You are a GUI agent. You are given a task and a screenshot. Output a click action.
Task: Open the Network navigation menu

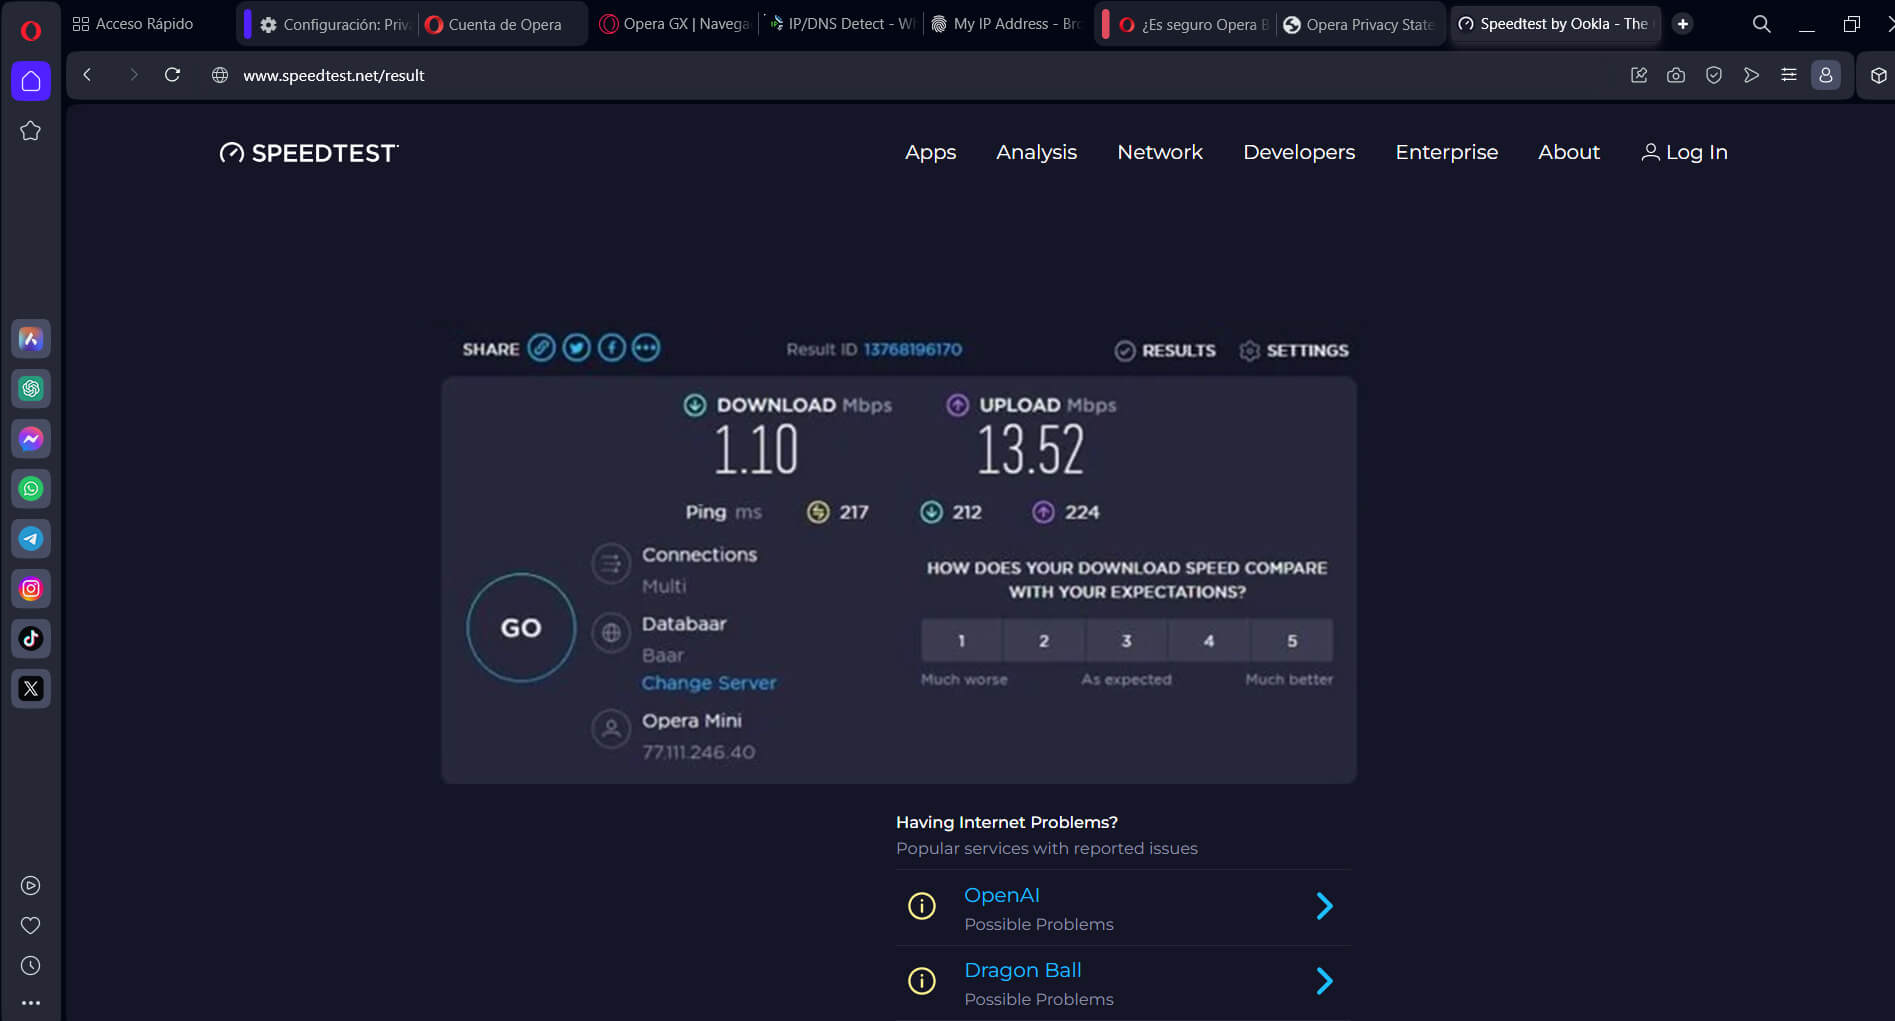point(1160,152)
